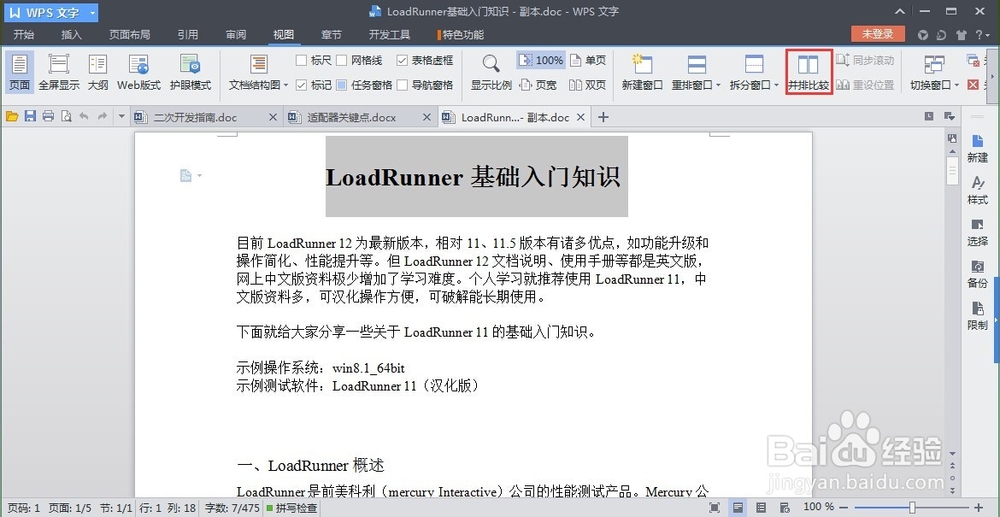This screenshot has height=517, width=1000.
Task: Add new document tab with plus
Action: point(603,117)
